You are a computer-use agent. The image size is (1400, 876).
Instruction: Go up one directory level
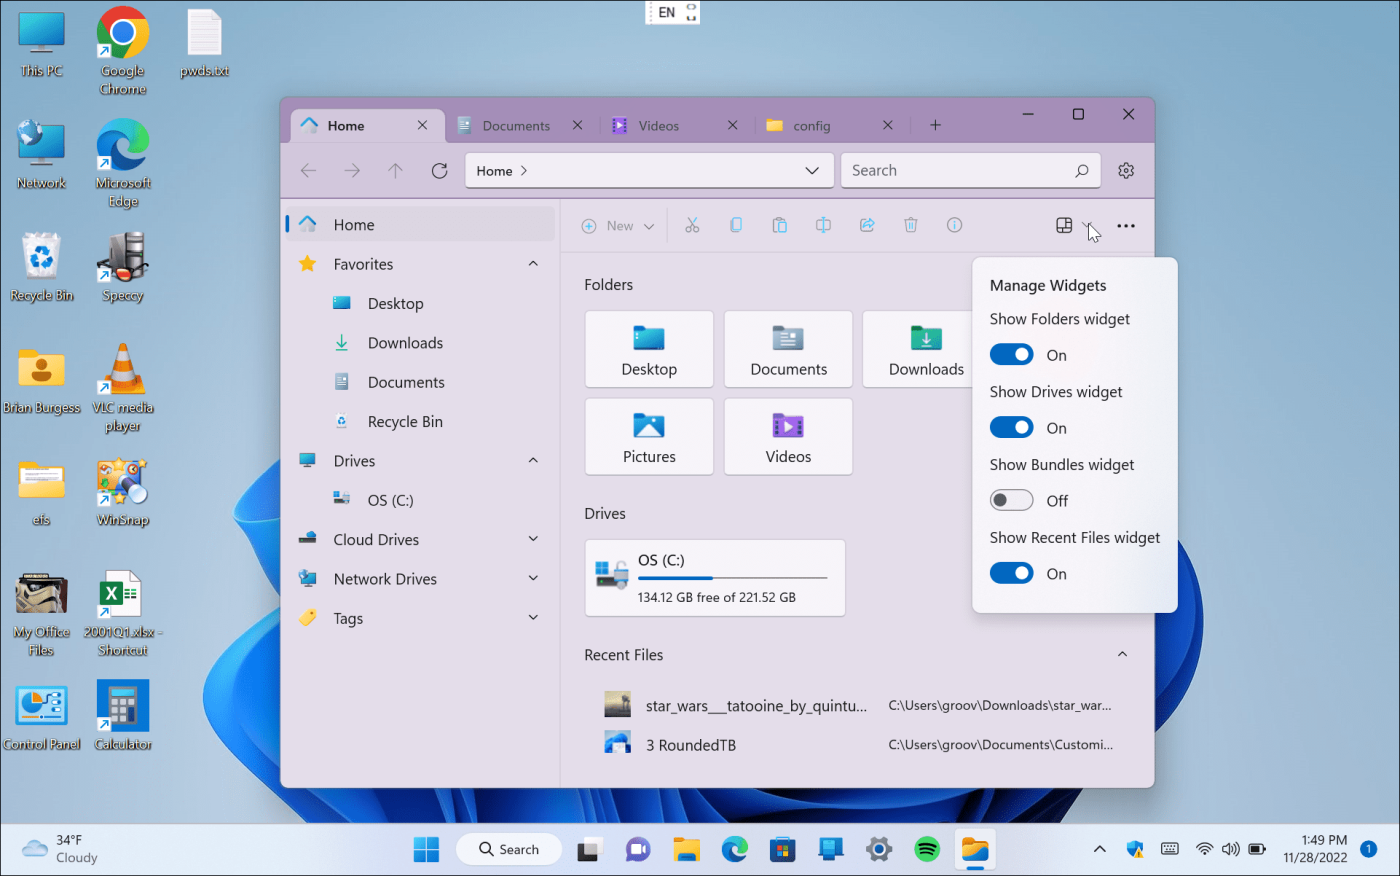(x=396, y=171)
